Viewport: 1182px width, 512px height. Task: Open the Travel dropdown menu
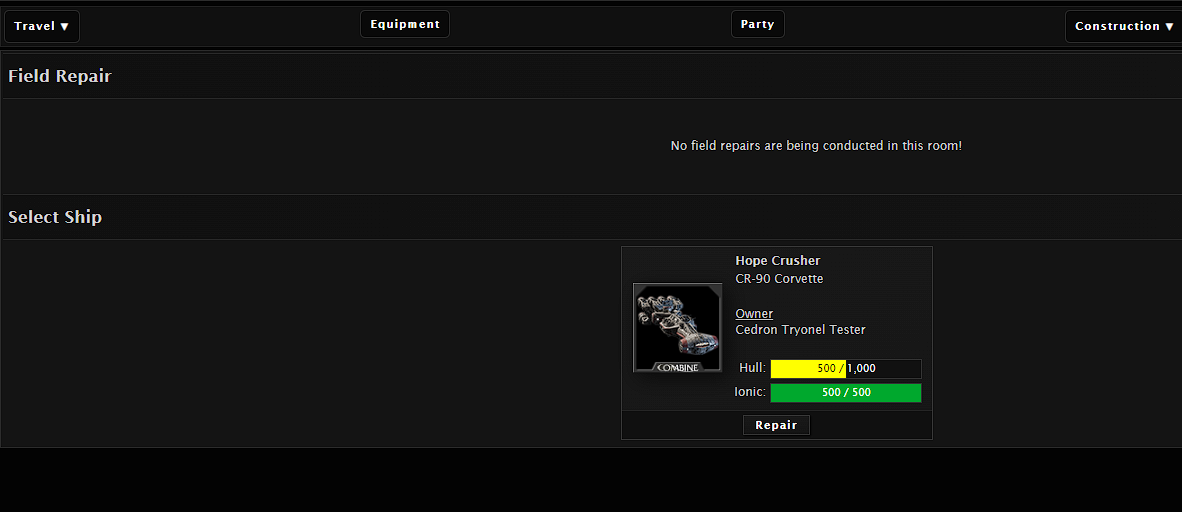point(41,26)
